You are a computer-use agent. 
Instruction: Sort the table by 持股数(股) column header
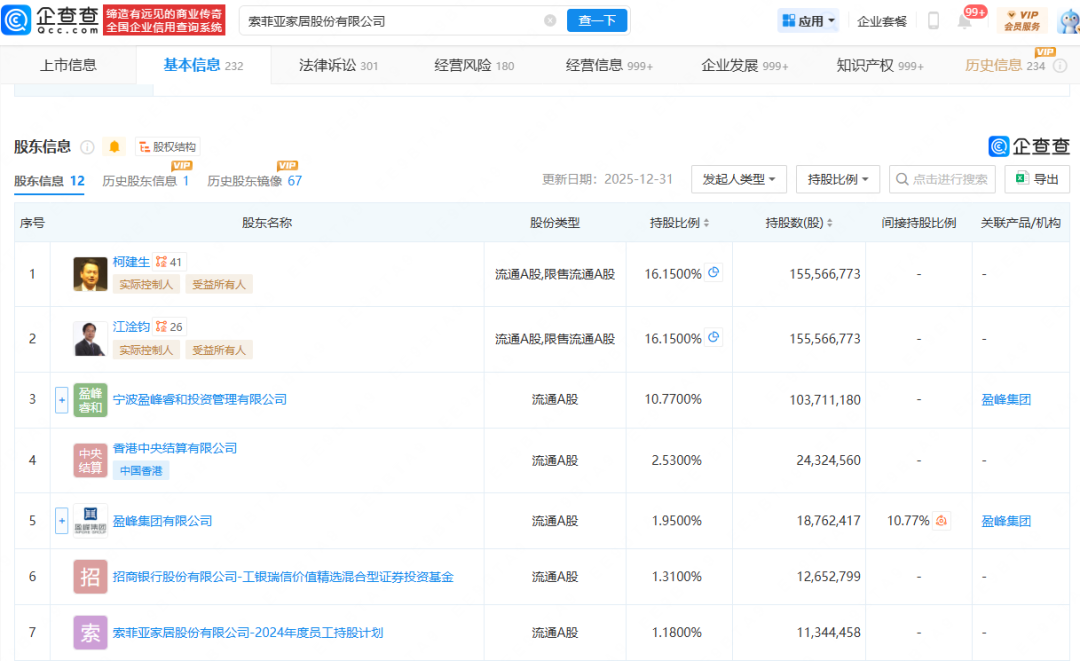798,223
